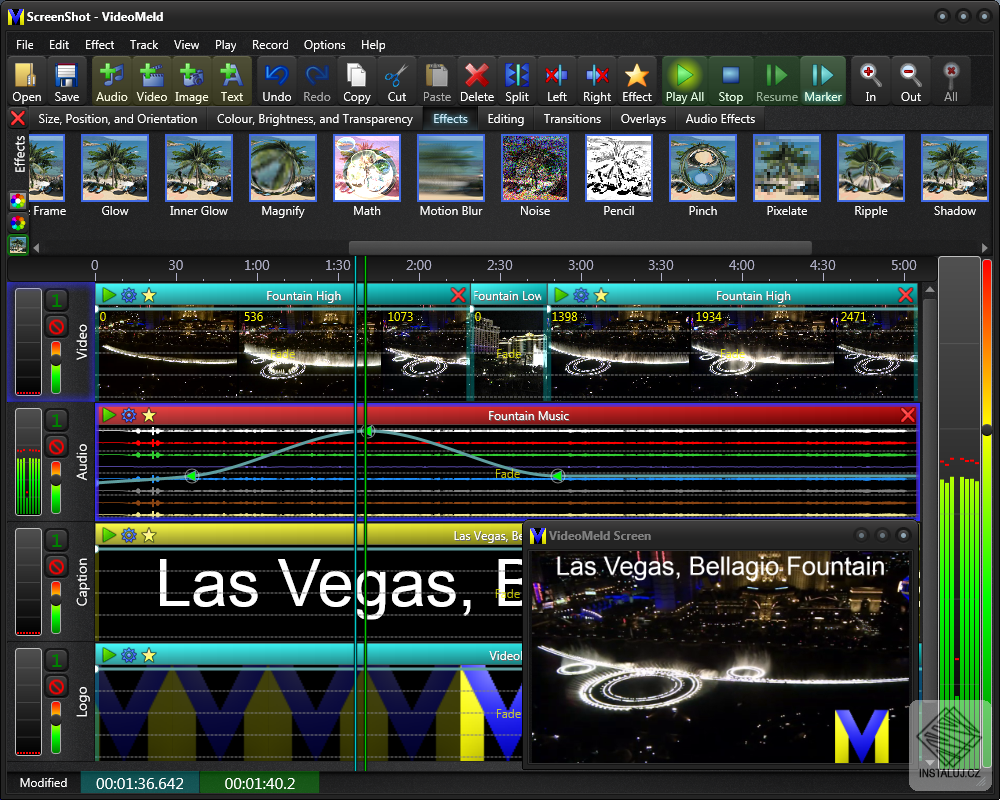Click the Open toolbar icon

26,81
